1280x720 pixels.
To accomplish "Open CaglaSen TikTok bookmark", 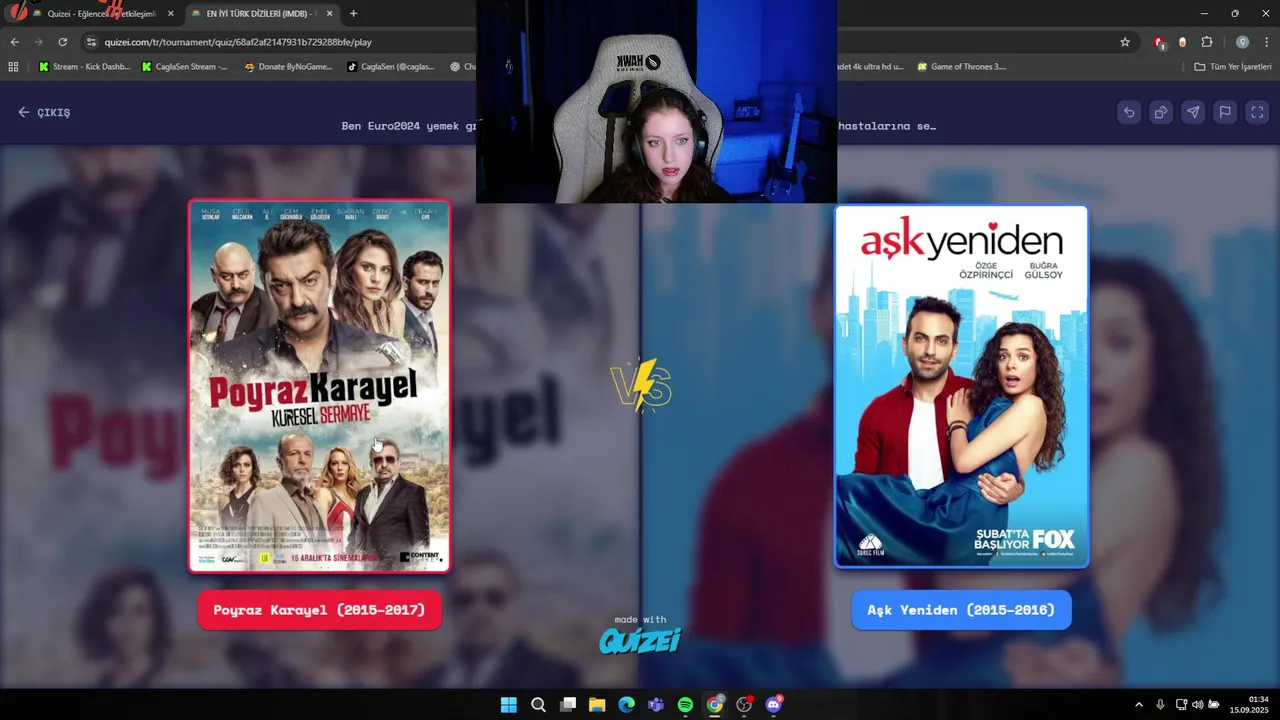I will 390,67.
